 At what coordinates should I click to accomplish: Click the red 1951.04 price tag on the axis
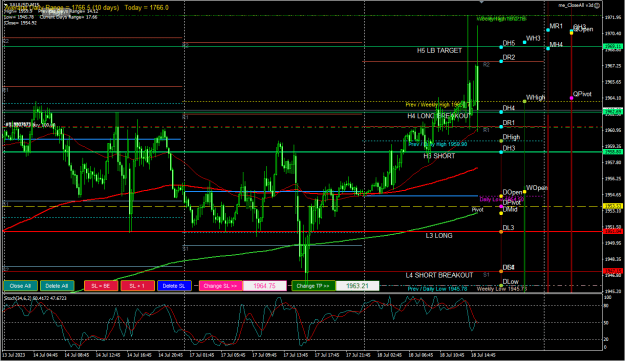pos(613,231)
